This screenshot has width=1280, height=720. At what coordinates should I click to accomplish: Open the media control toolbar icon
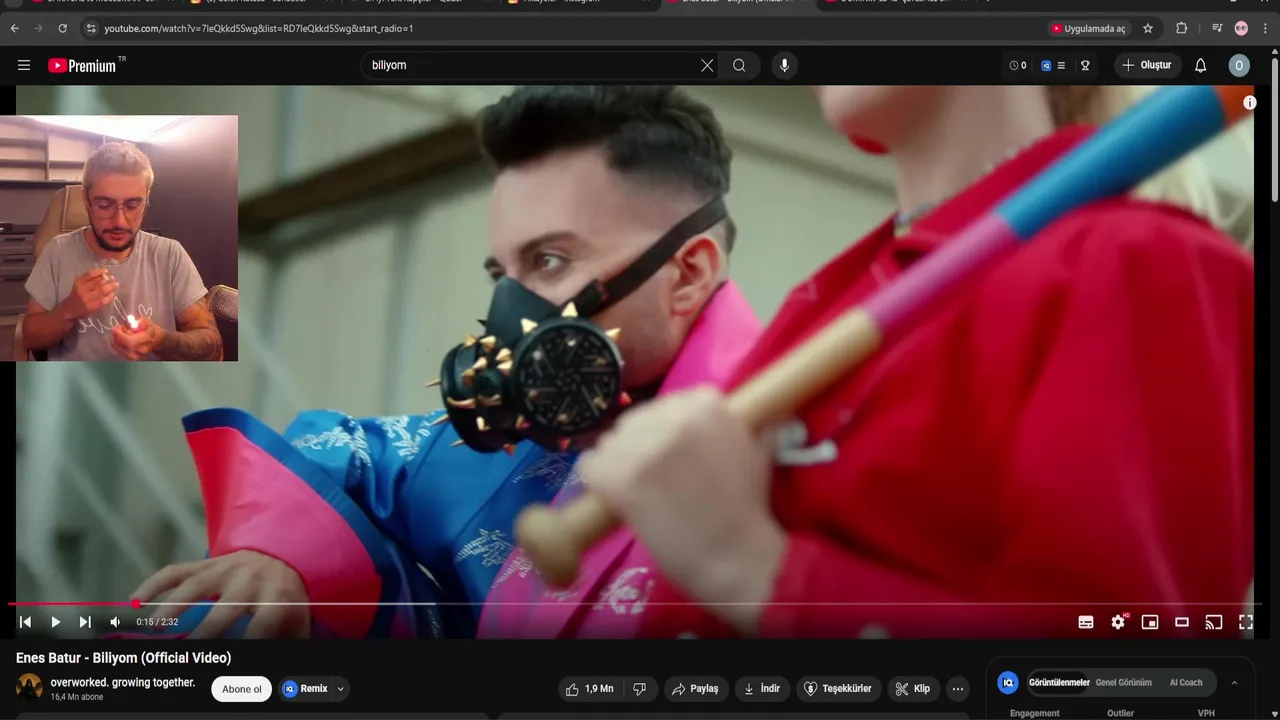pyautogui.click(x=1216, y=28)
